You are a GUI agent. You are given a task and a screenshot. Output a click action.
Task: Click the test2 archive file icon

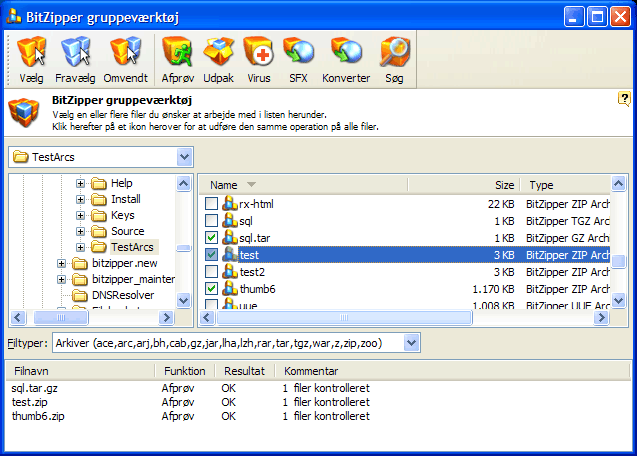[x=230, y=271]
